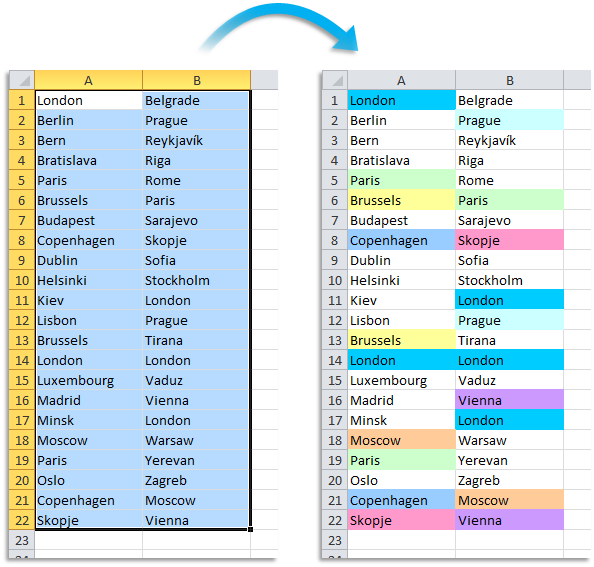
Task: Click the purple Vienna cell in row 16
Action: (510, 400)
